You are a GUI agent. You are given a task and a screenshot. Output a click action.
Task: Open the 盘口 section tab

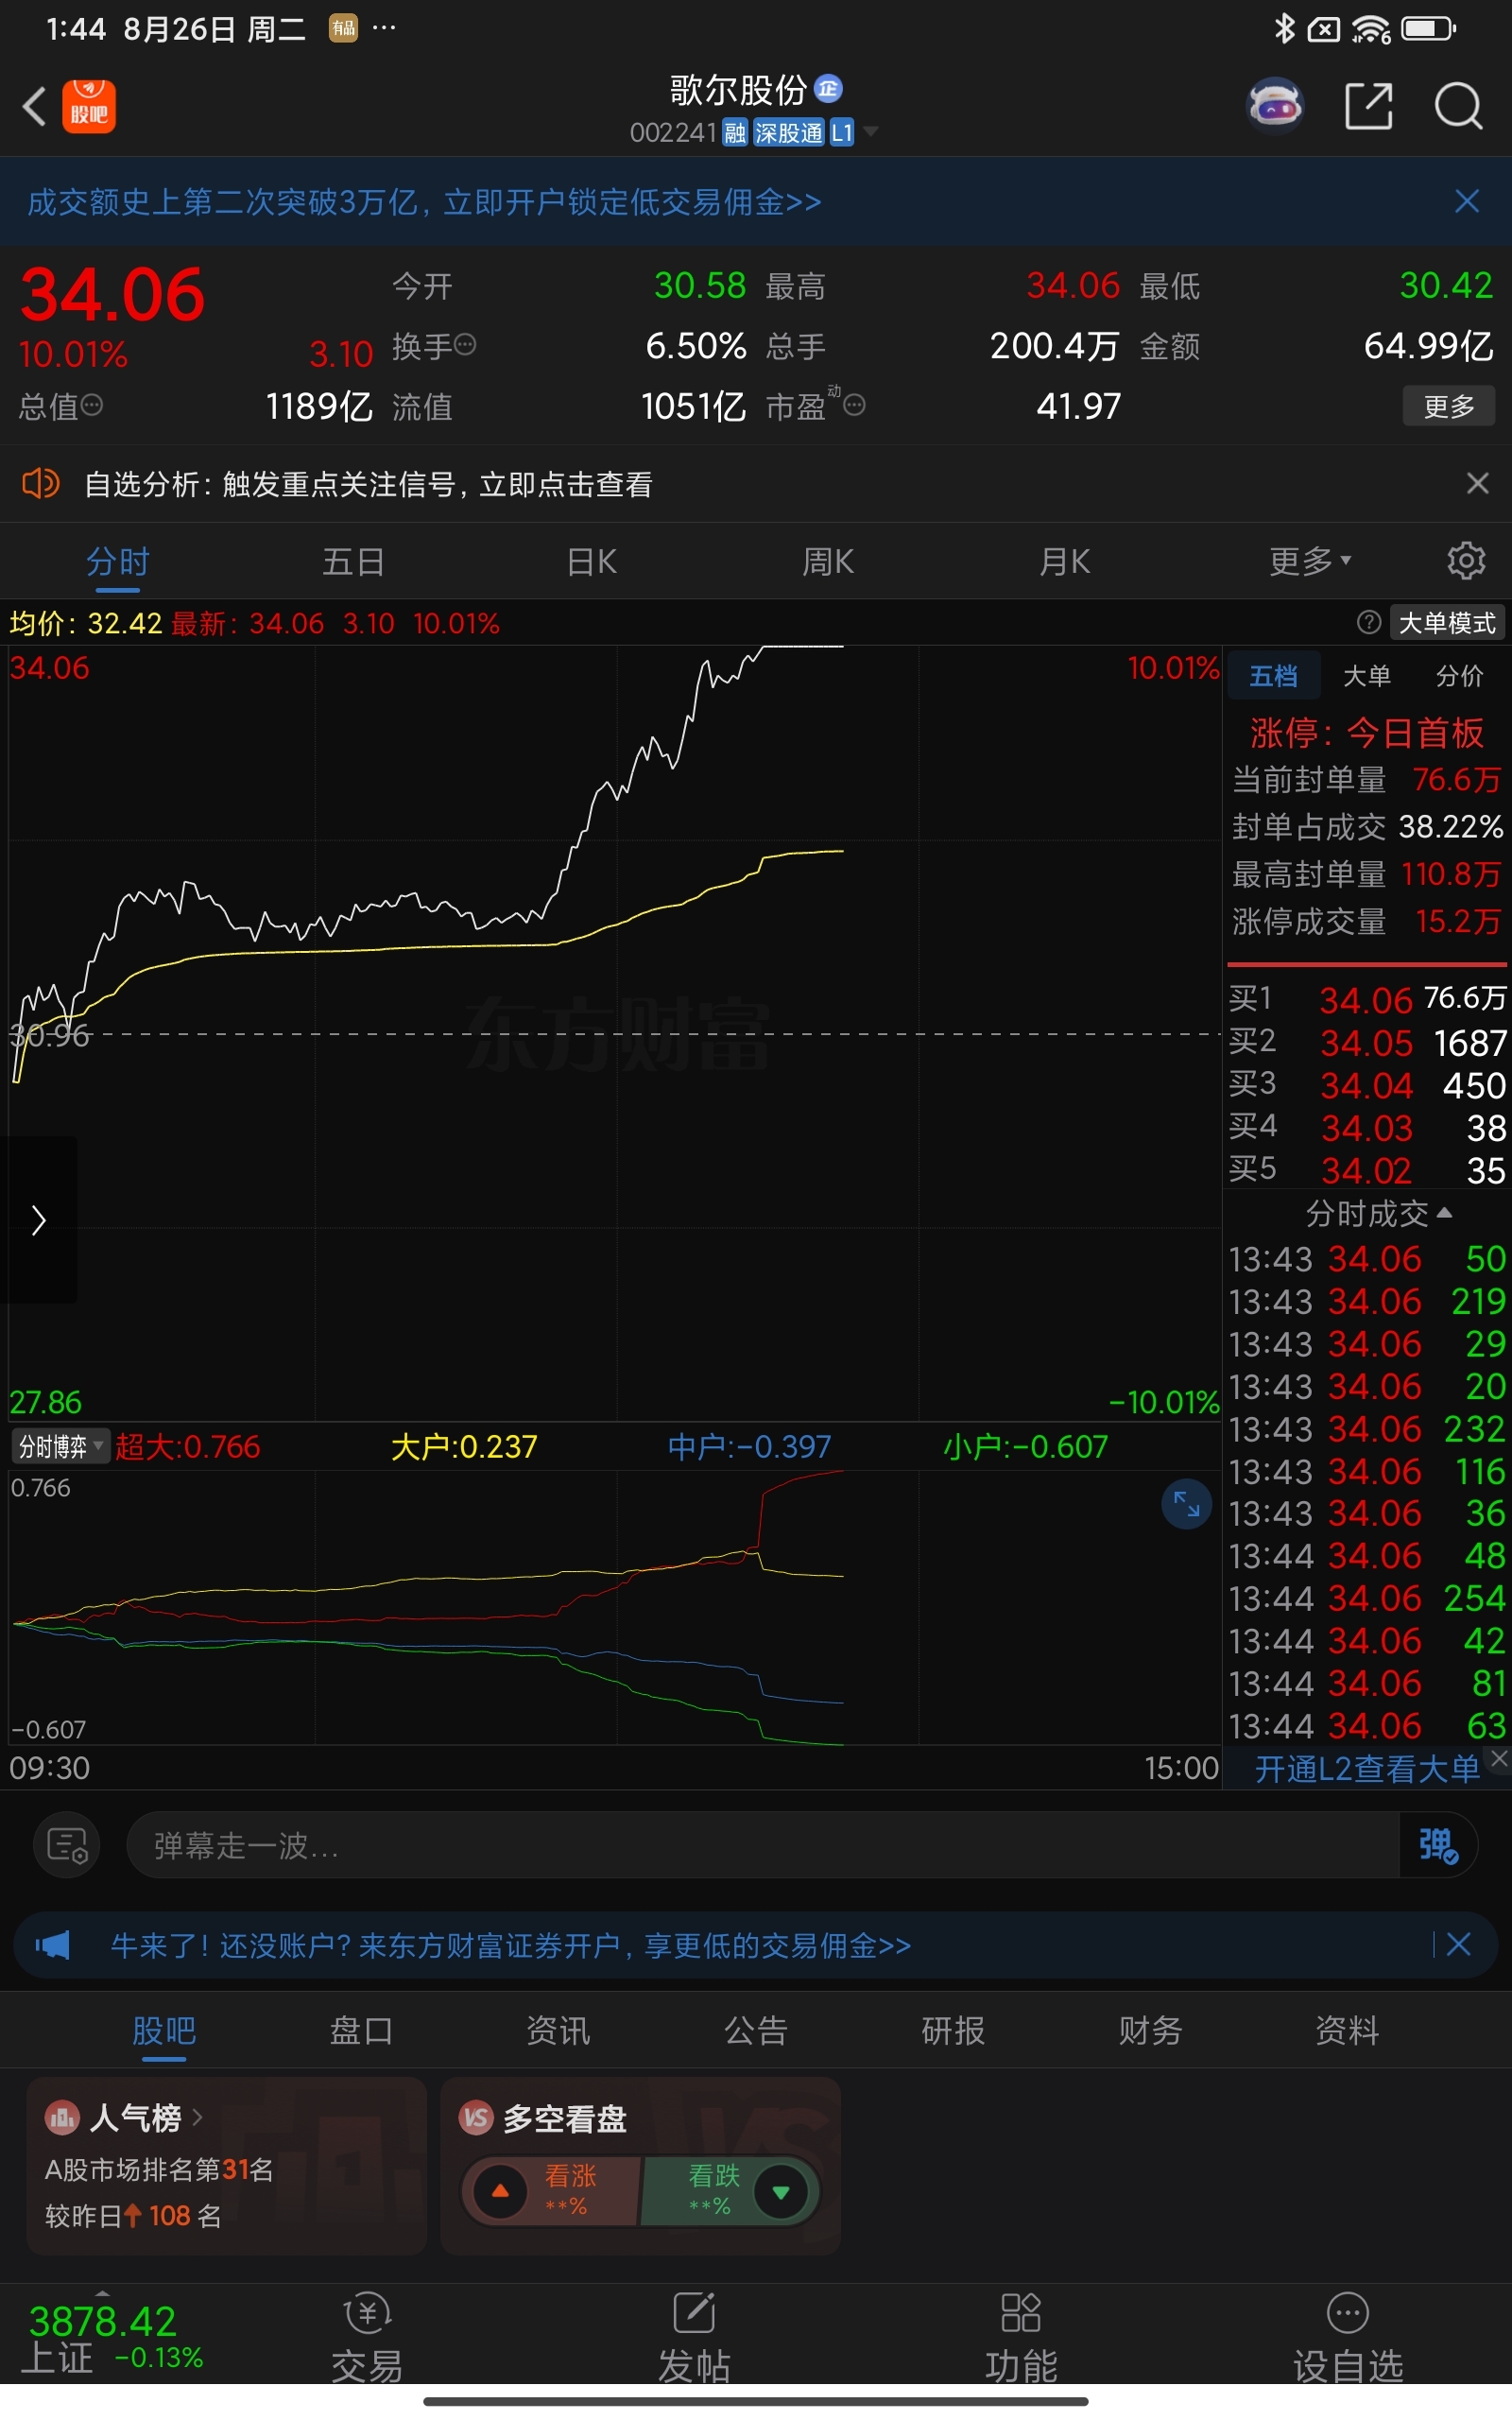coord(361,2030)
